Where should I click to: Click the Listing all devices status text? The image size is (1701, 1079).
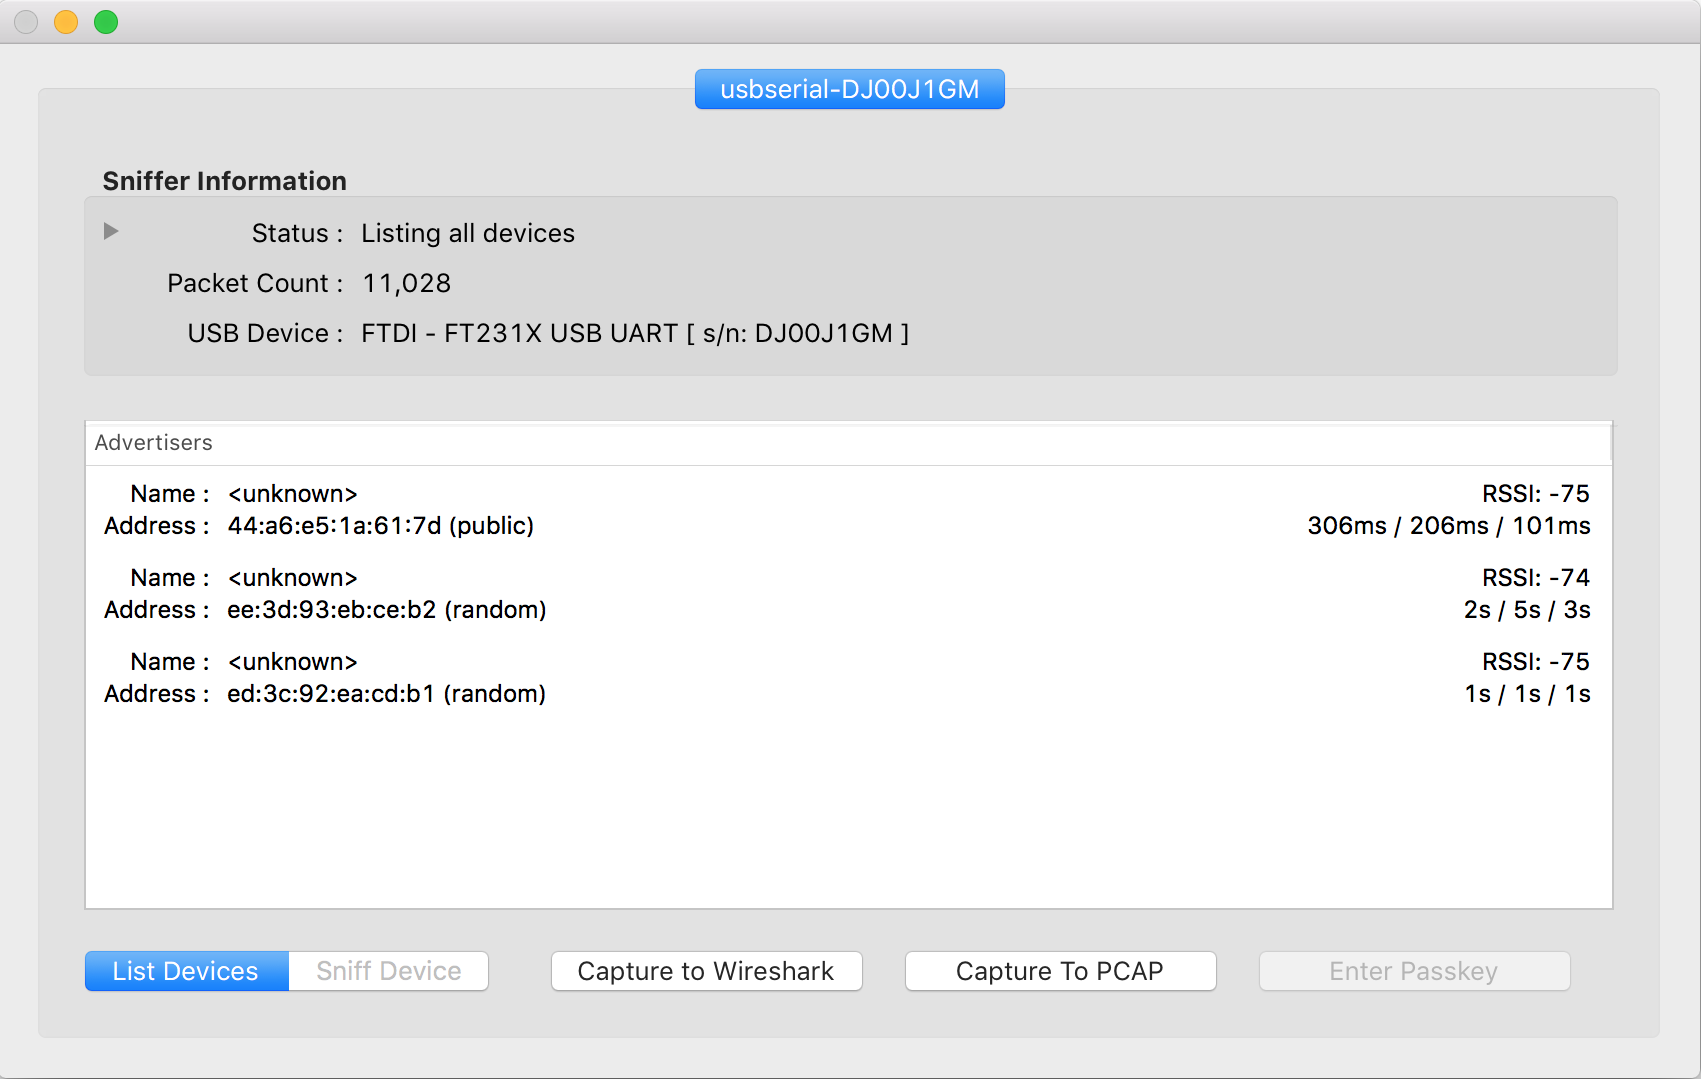pyautogui.click(x=468, y=234)
